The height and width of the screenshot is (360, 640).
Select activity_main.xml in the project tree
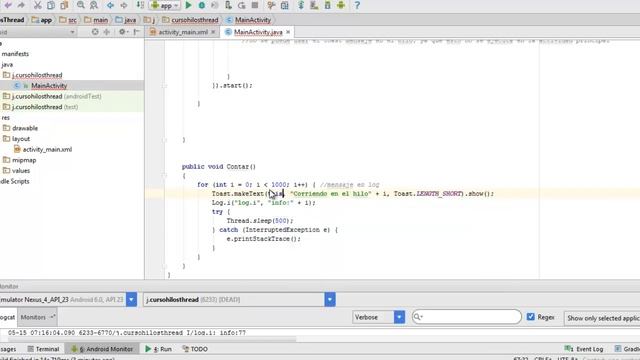(x=47, y=149)
